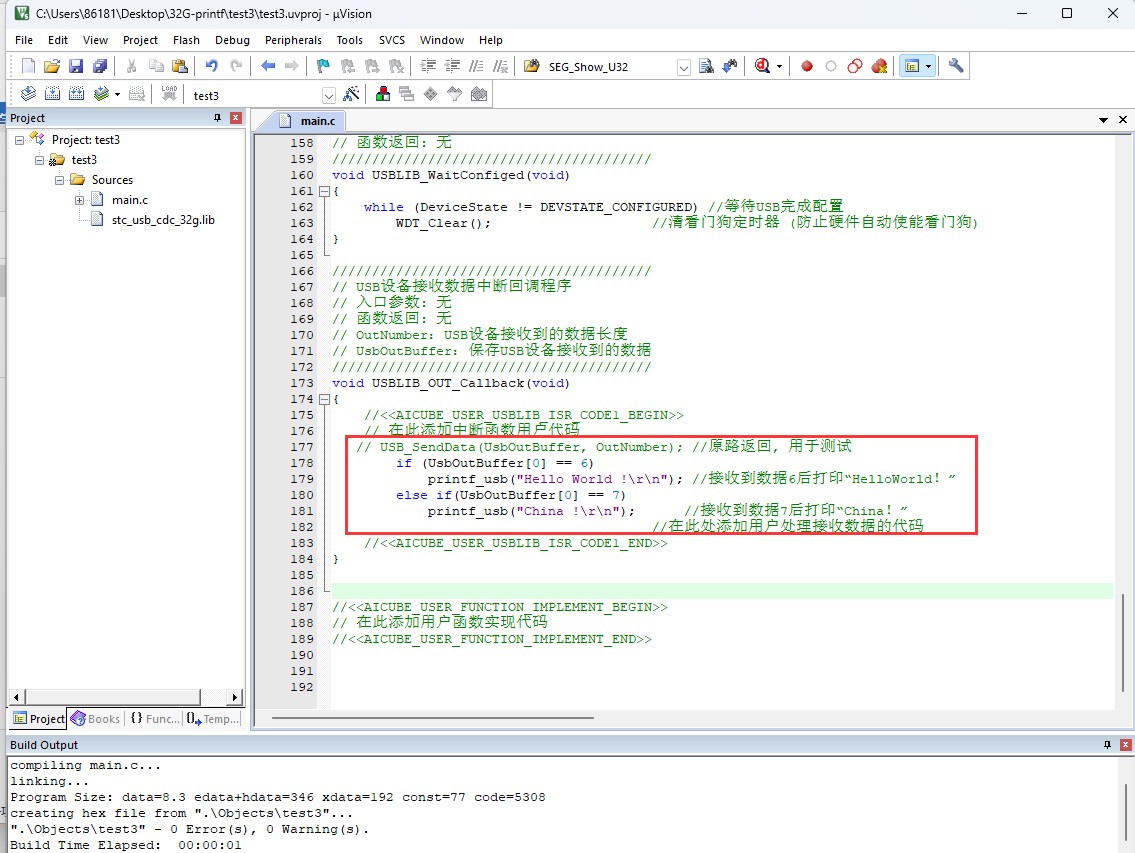
Task: Collapse the Project: test3 tree node
Action: tap(20, 140)
